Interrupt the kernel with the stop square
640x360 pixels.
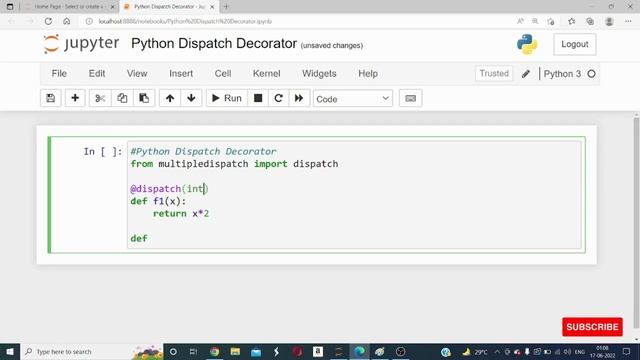[258, 98]
